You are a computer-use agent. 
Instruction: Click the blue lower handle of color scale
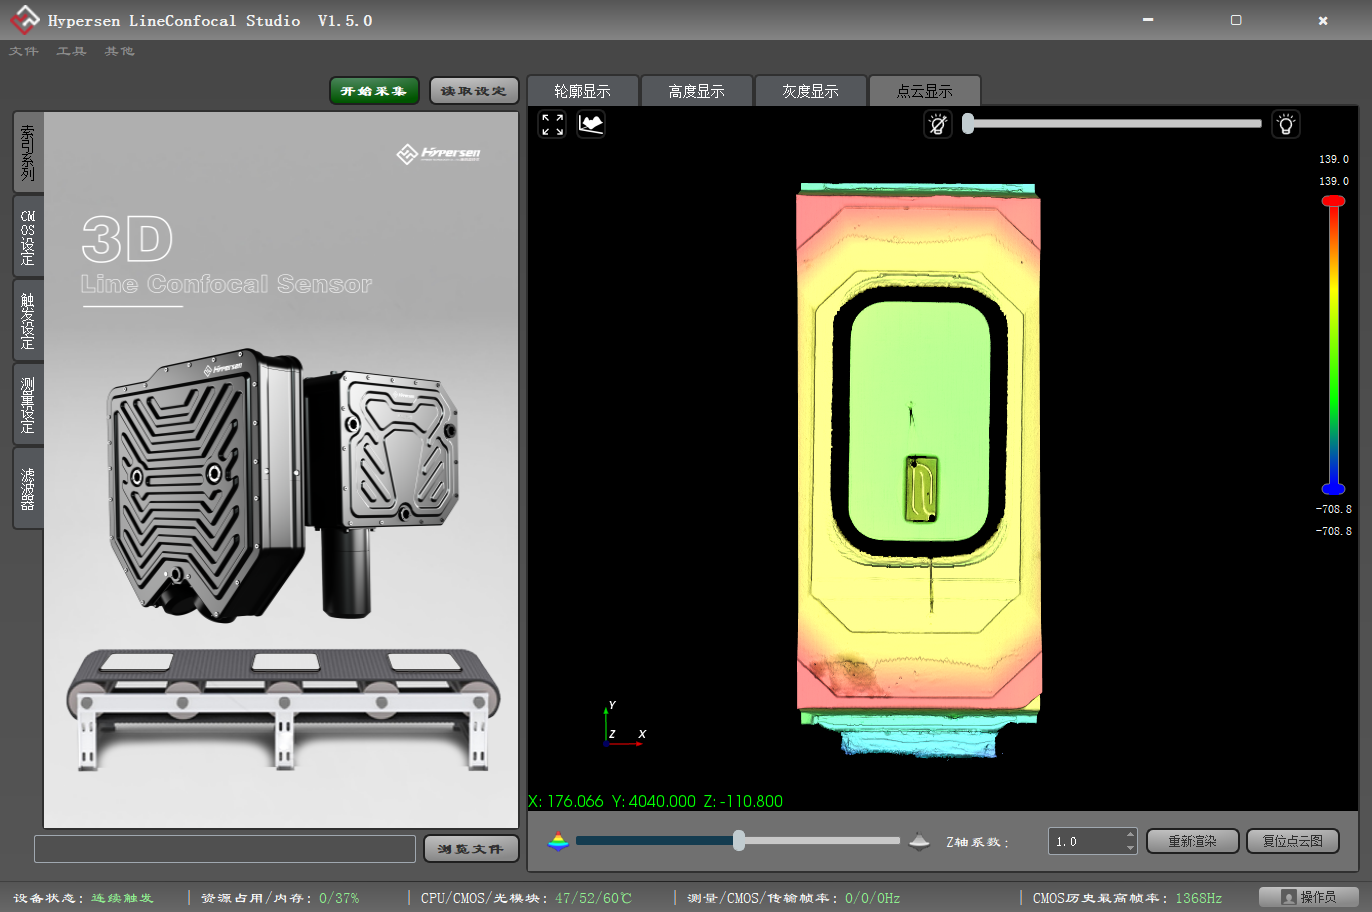coord(1333,489)
